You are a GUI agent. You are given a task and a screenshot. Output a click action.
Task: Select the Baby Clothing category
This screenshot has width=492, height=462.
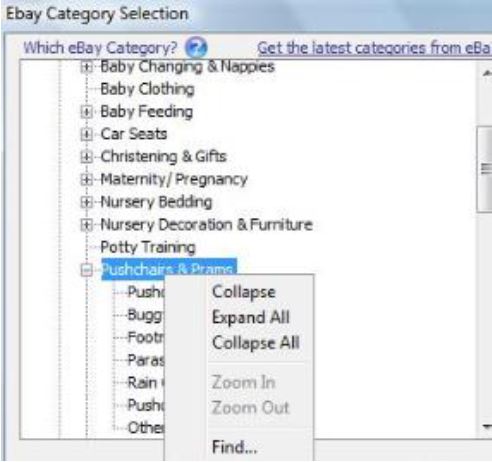(x=147, y=89)
